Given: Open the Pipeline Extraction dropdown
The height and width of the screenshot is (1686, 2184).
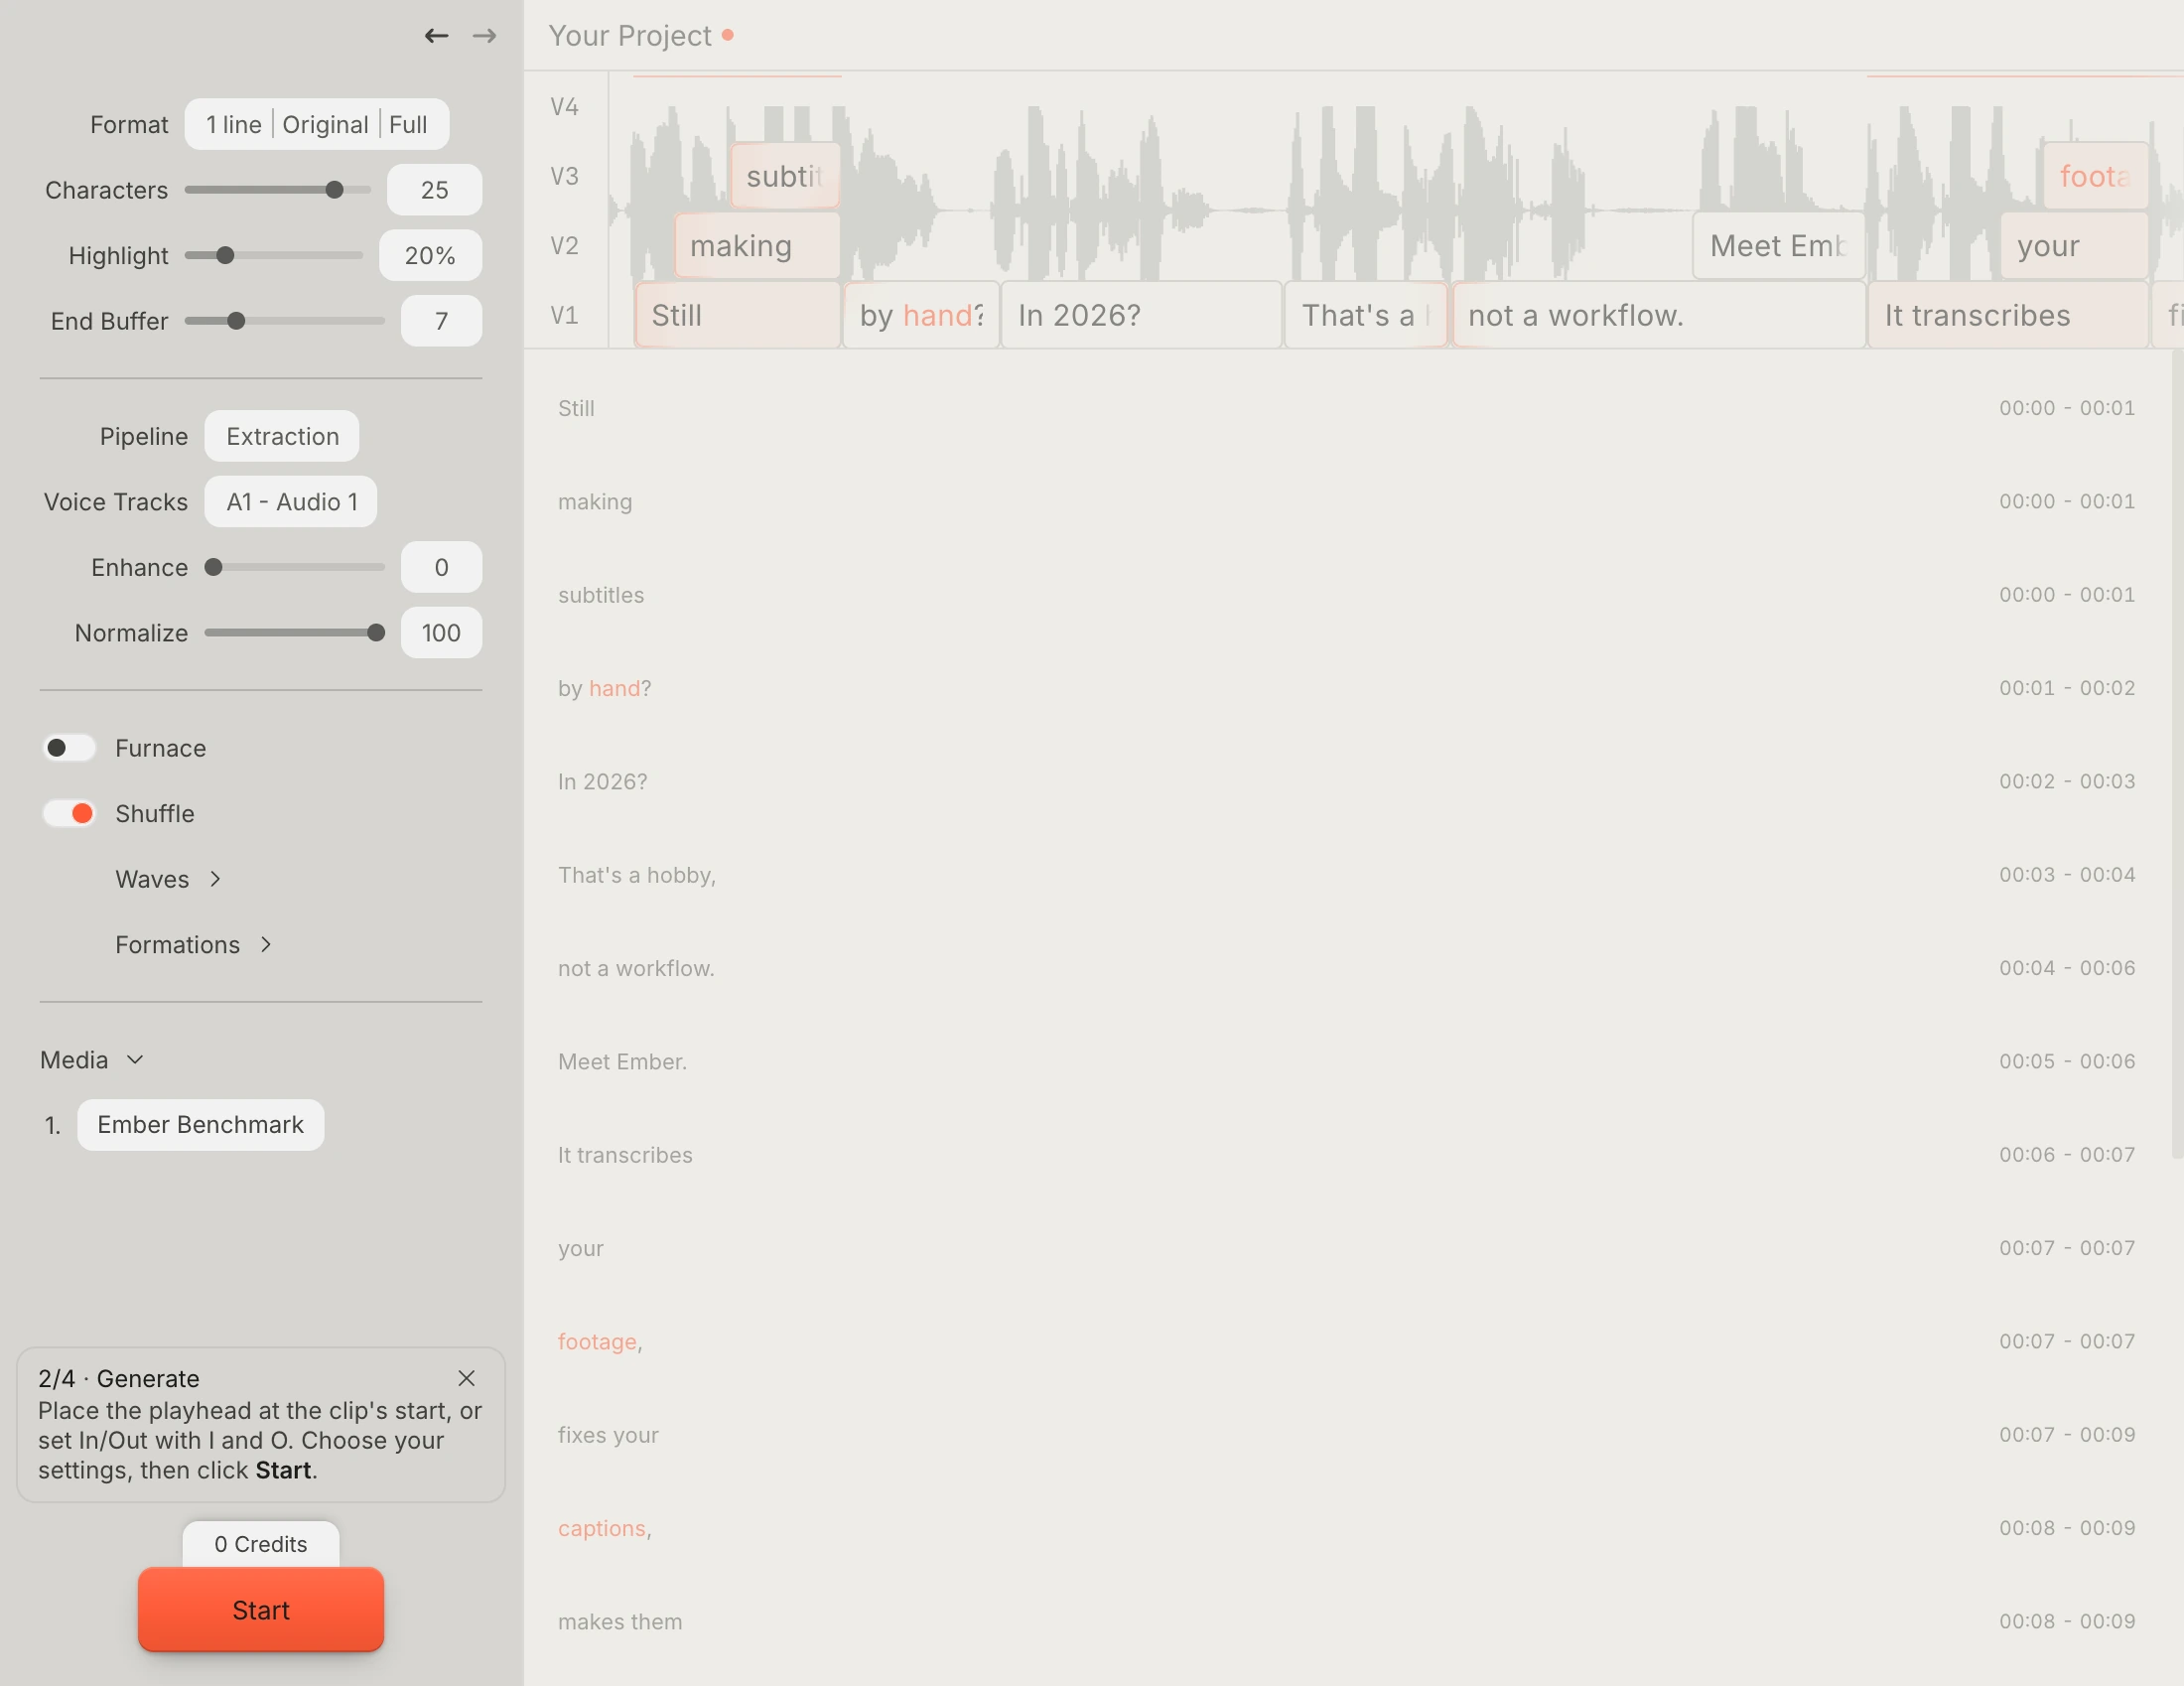Looking at the screenshot, I should [x=282, y=436].
